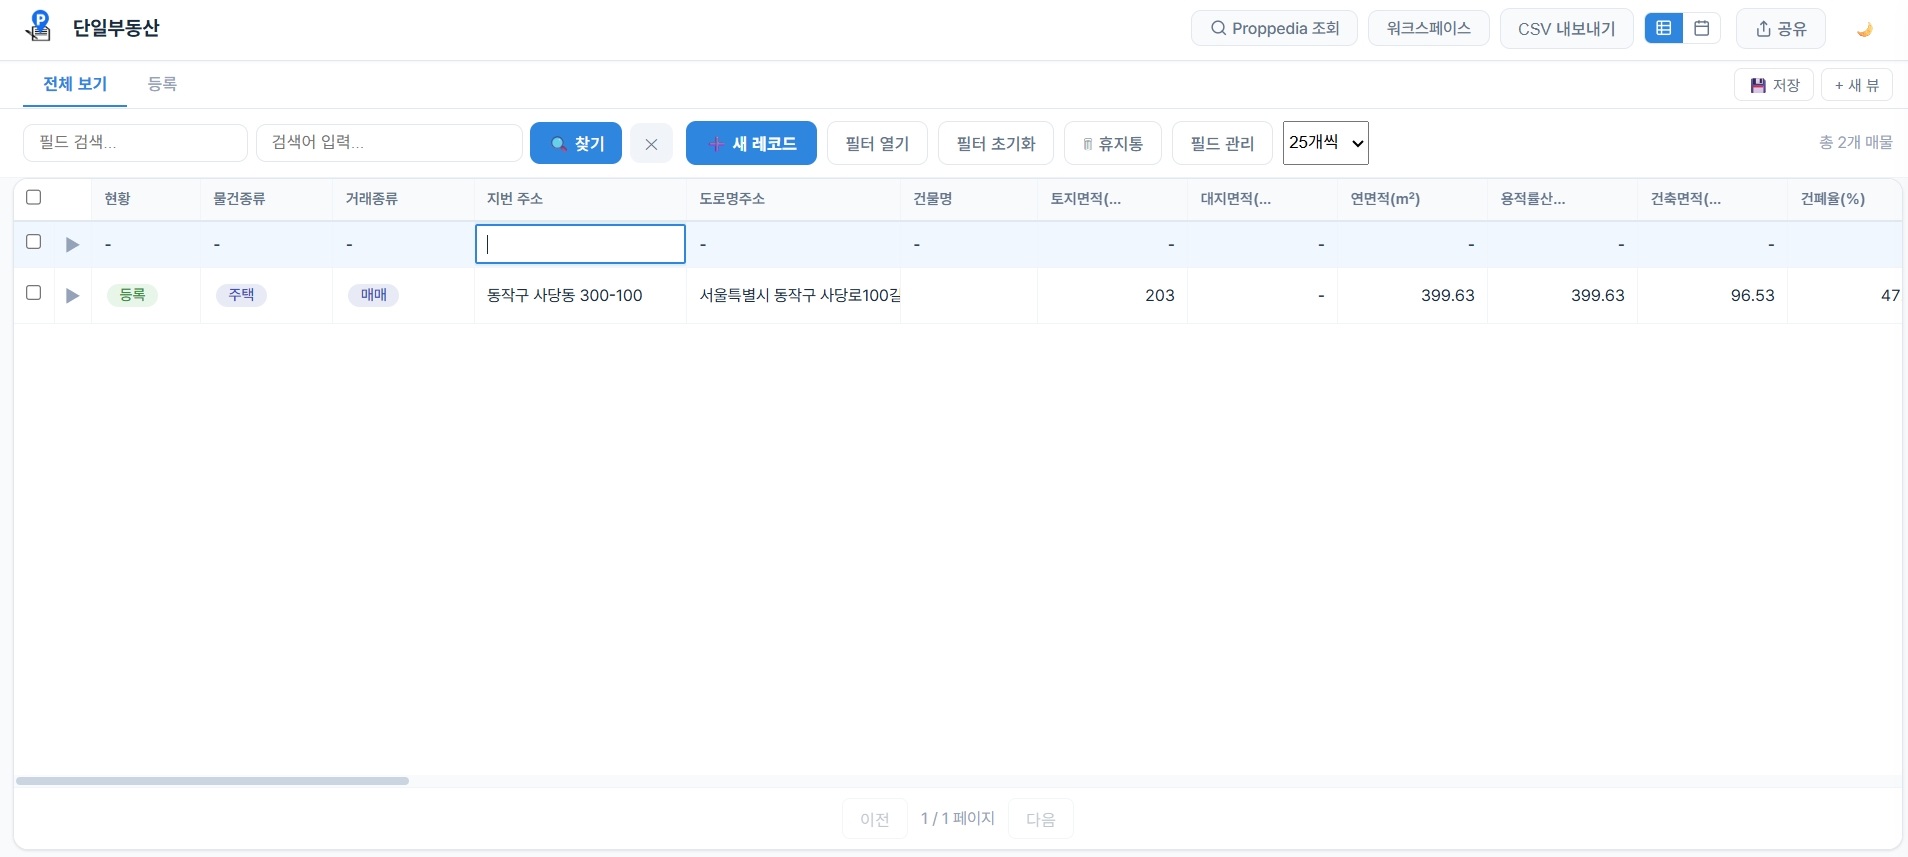
Task: Open 워크스페이스 button
Action: [x=1428, y=28]
